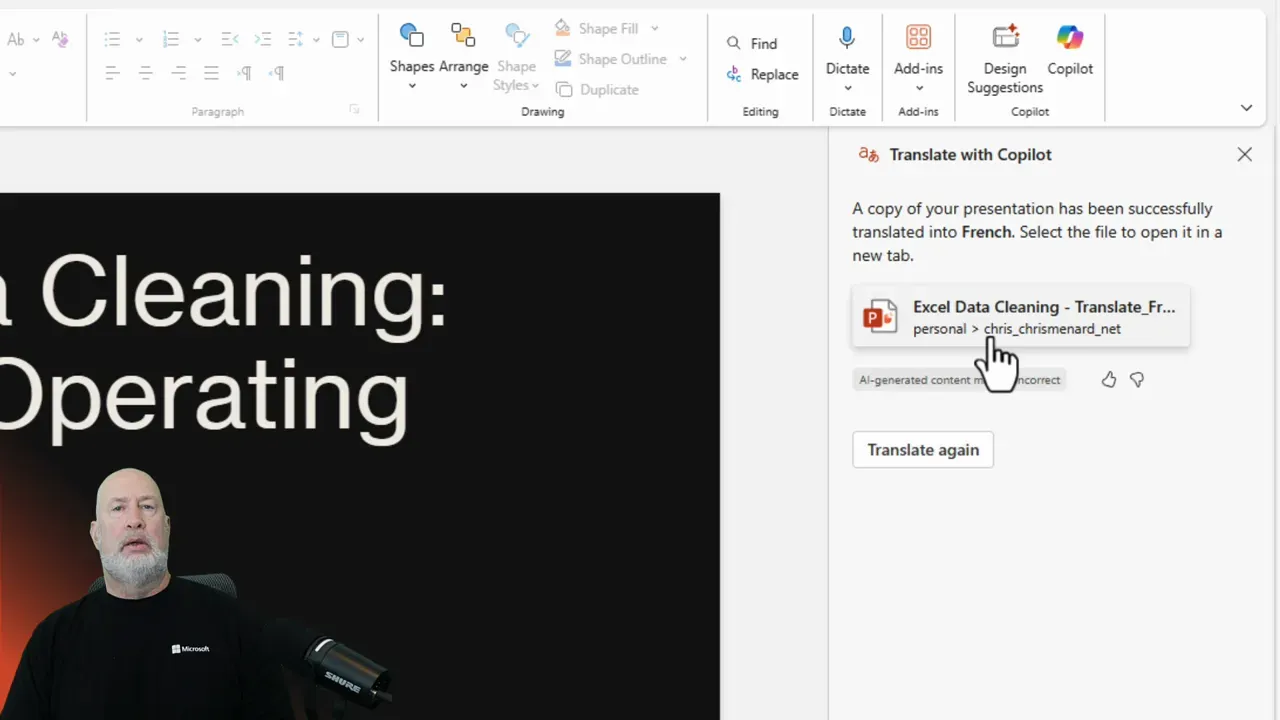Open the Add-ins gallery icon
Viewport: 1280px width, 720px height.
[x=918, y=37]
